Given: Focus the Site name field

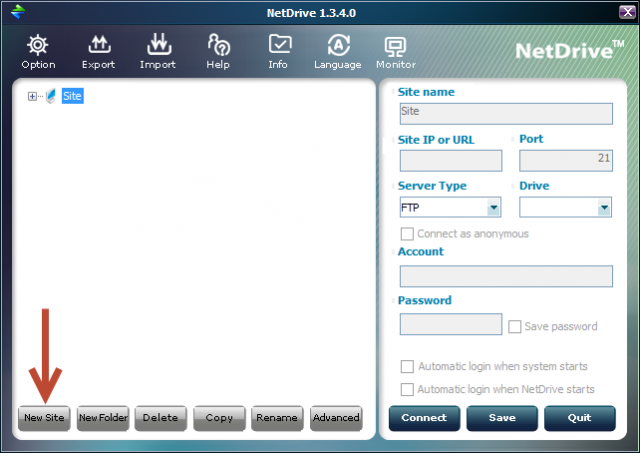Looking at the screenshot, I should [506, 113].
